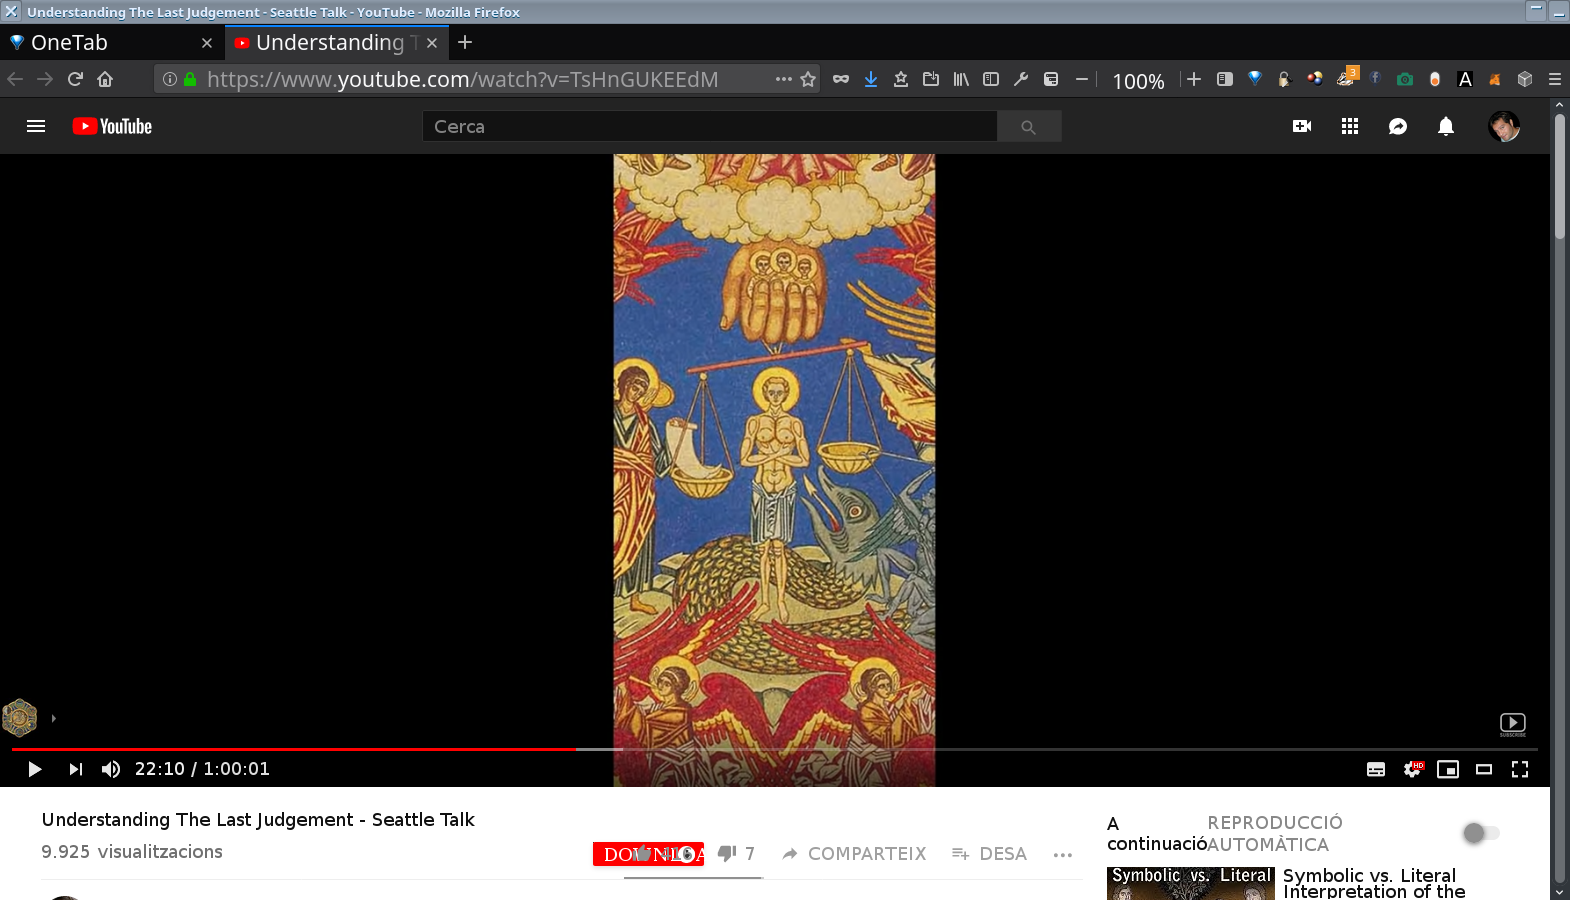The image size is (1570, 900).
Task: Close the Understanding YouTube tab
Action: (432, 43)
